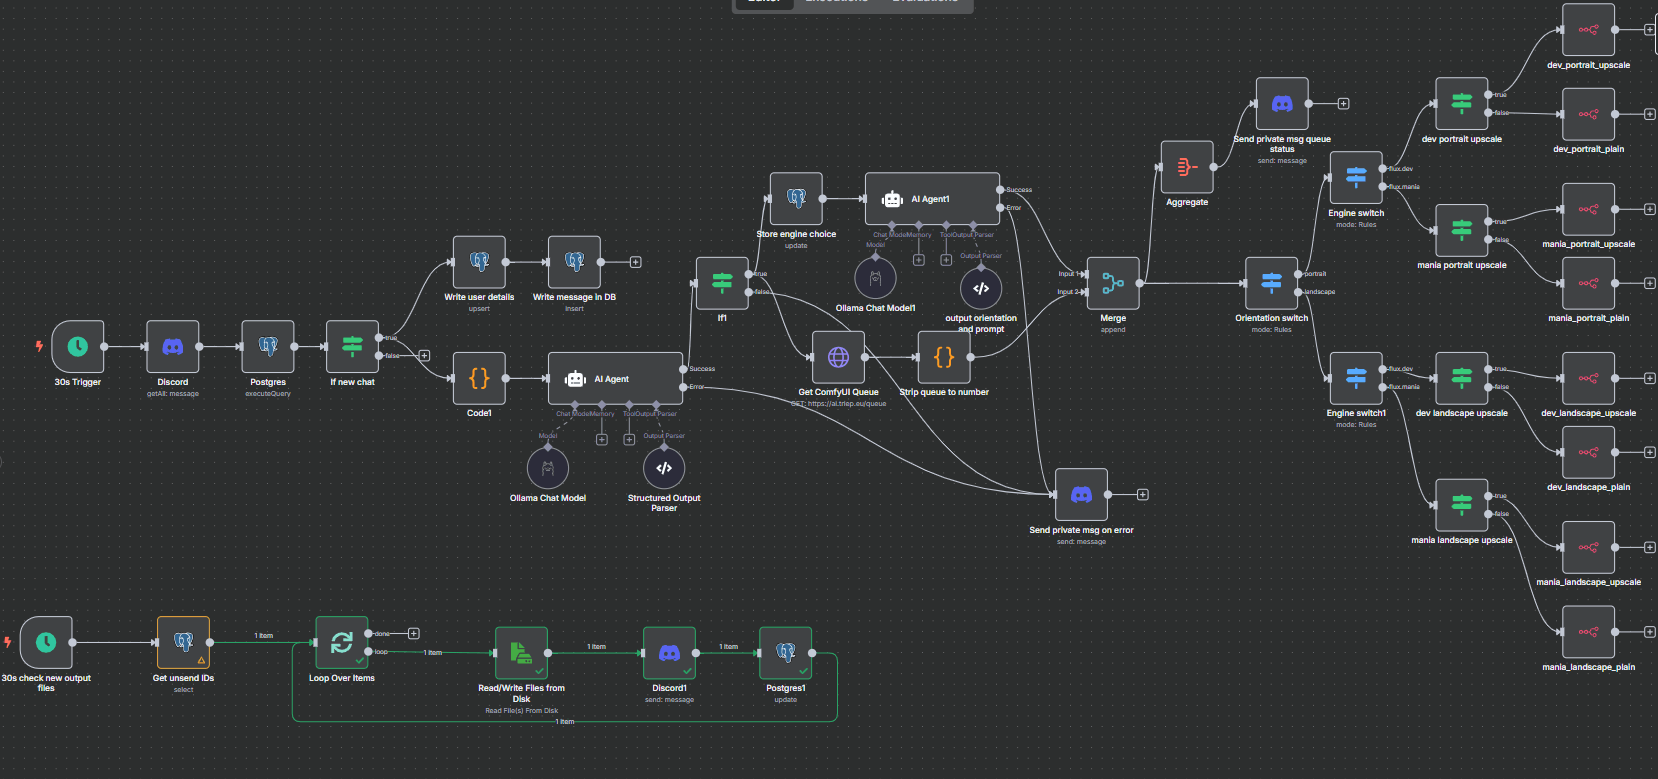Open the Aggregate node
This screenshot has height=779, width=1658.
tap(1187, 167)
